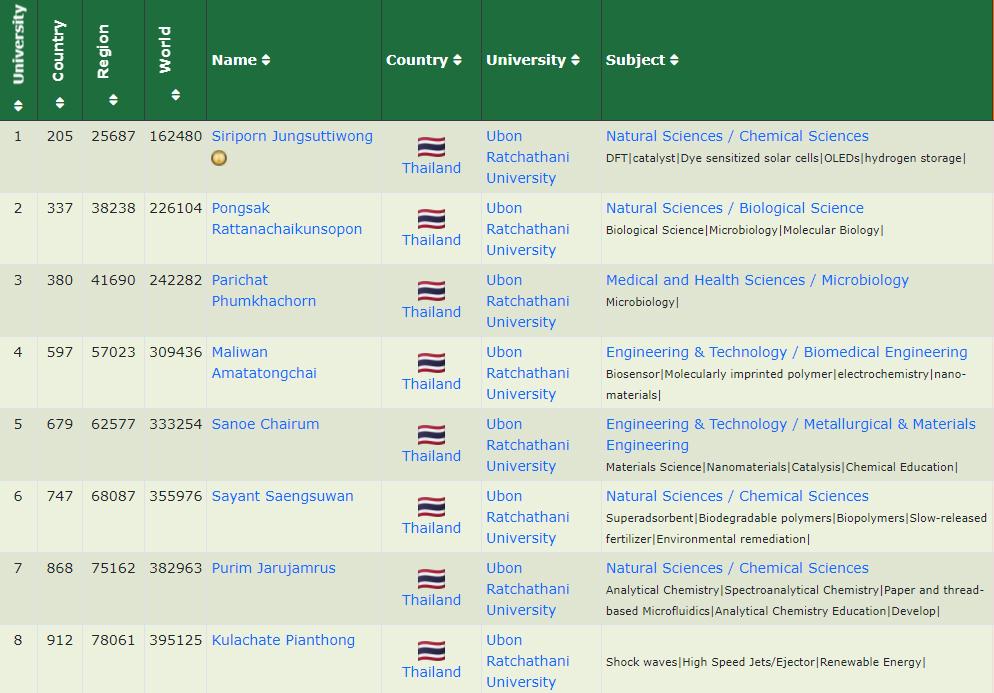Open Parichat Phumkhachorn profile link
The width and height of the screenshot is (994, 693).
[264, 290]
